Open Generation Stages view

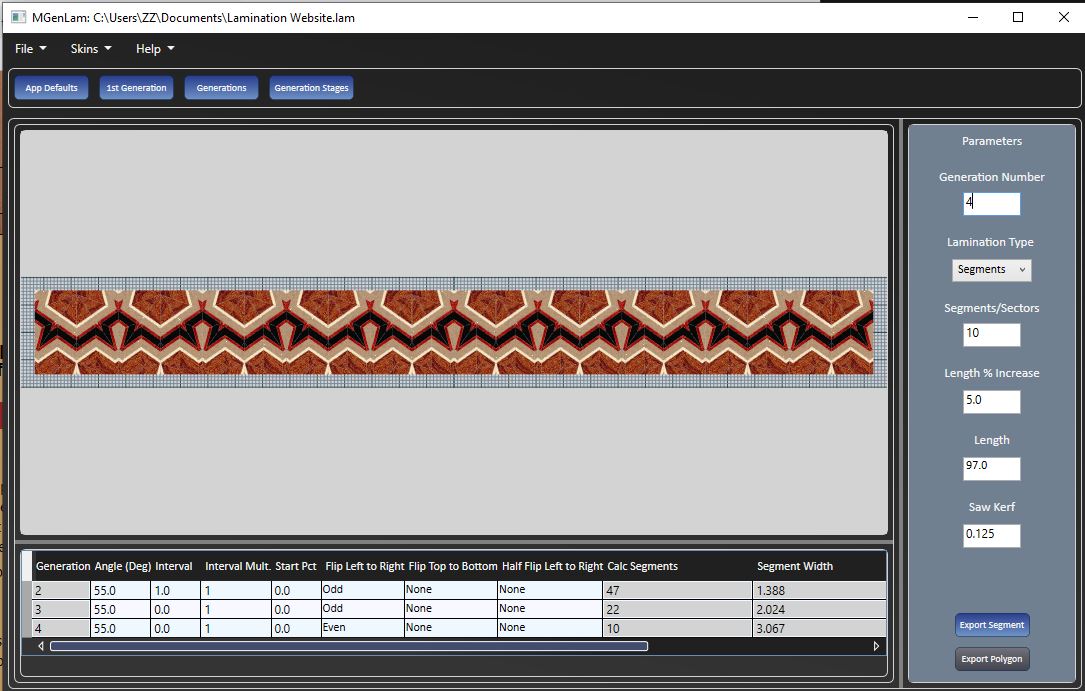click(x=311, y=88)
